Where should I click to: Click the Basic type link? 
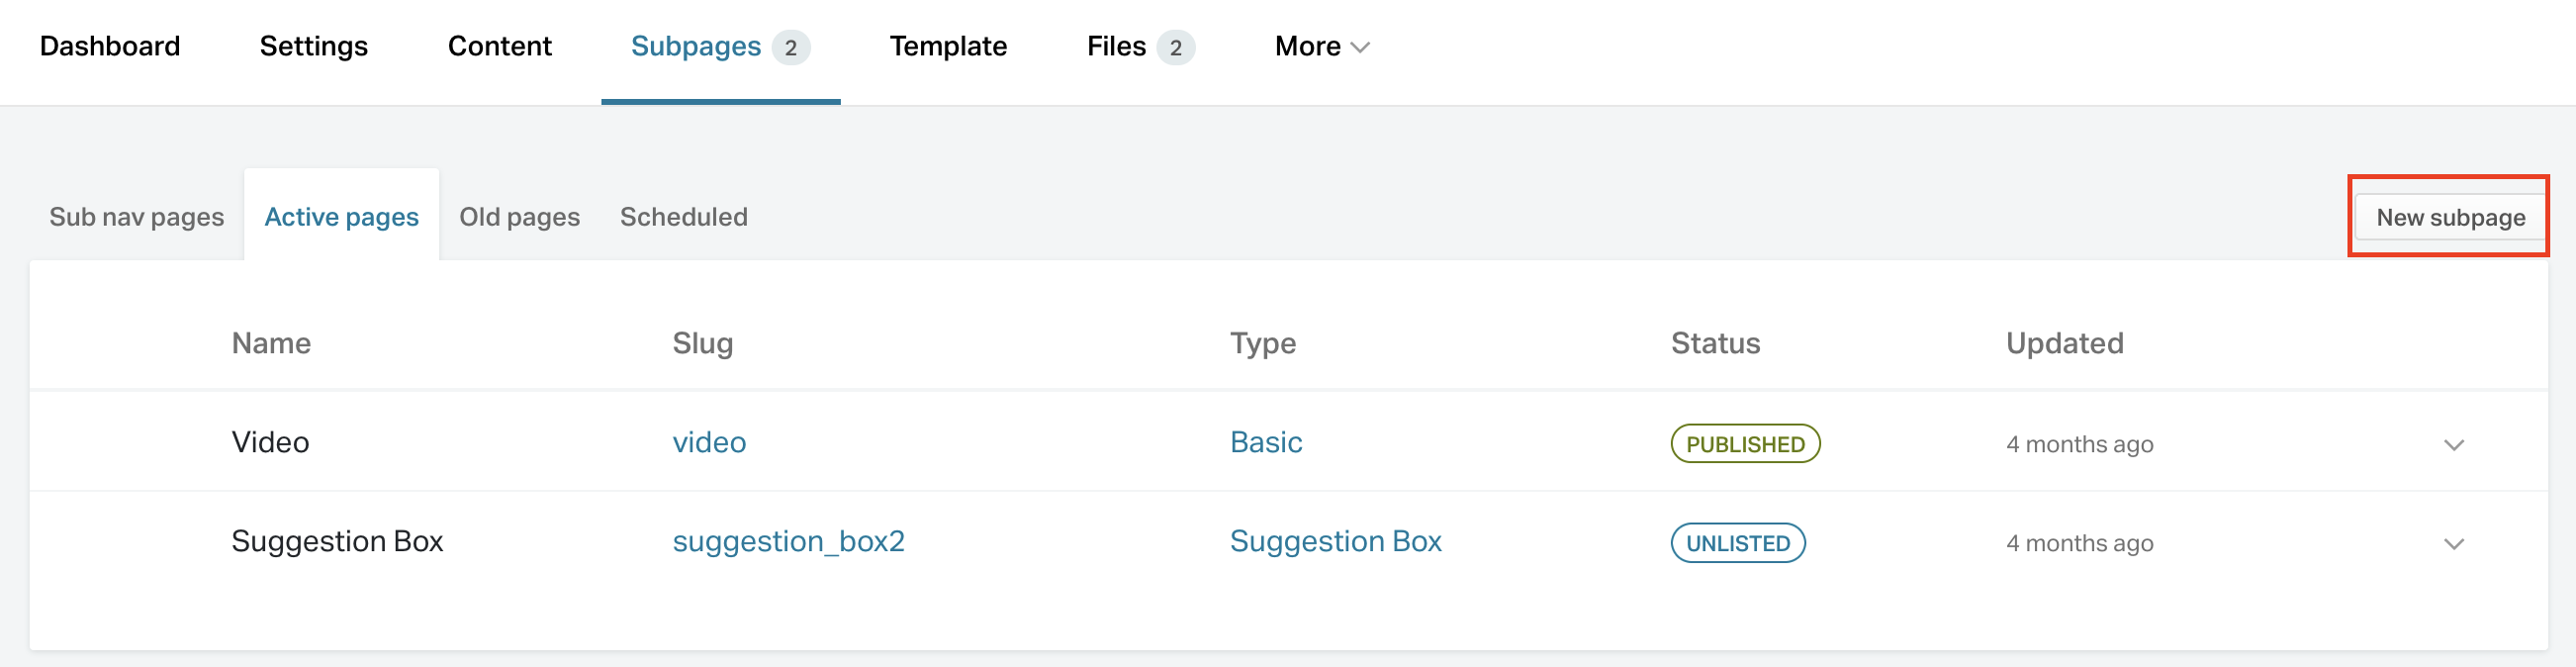coord(1265,442)
